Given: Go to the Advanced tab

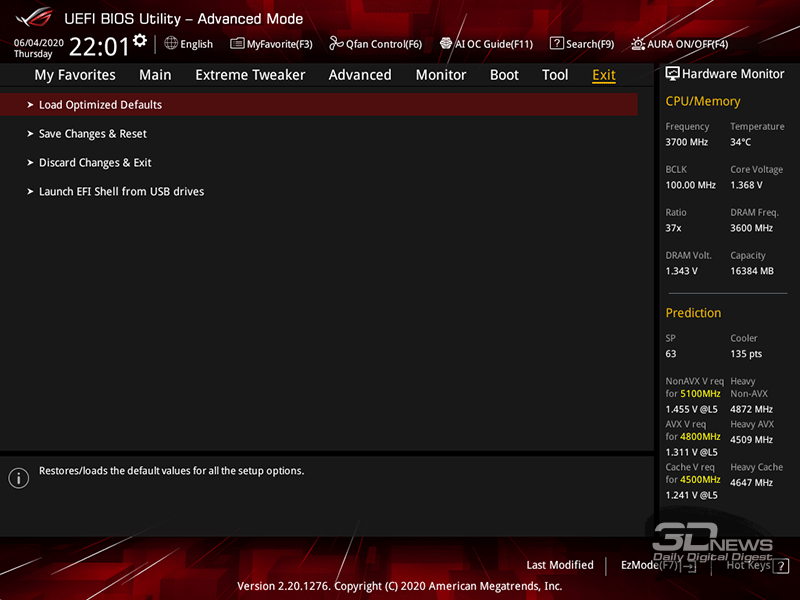Looking at the screenshot, I should point(360,75).
